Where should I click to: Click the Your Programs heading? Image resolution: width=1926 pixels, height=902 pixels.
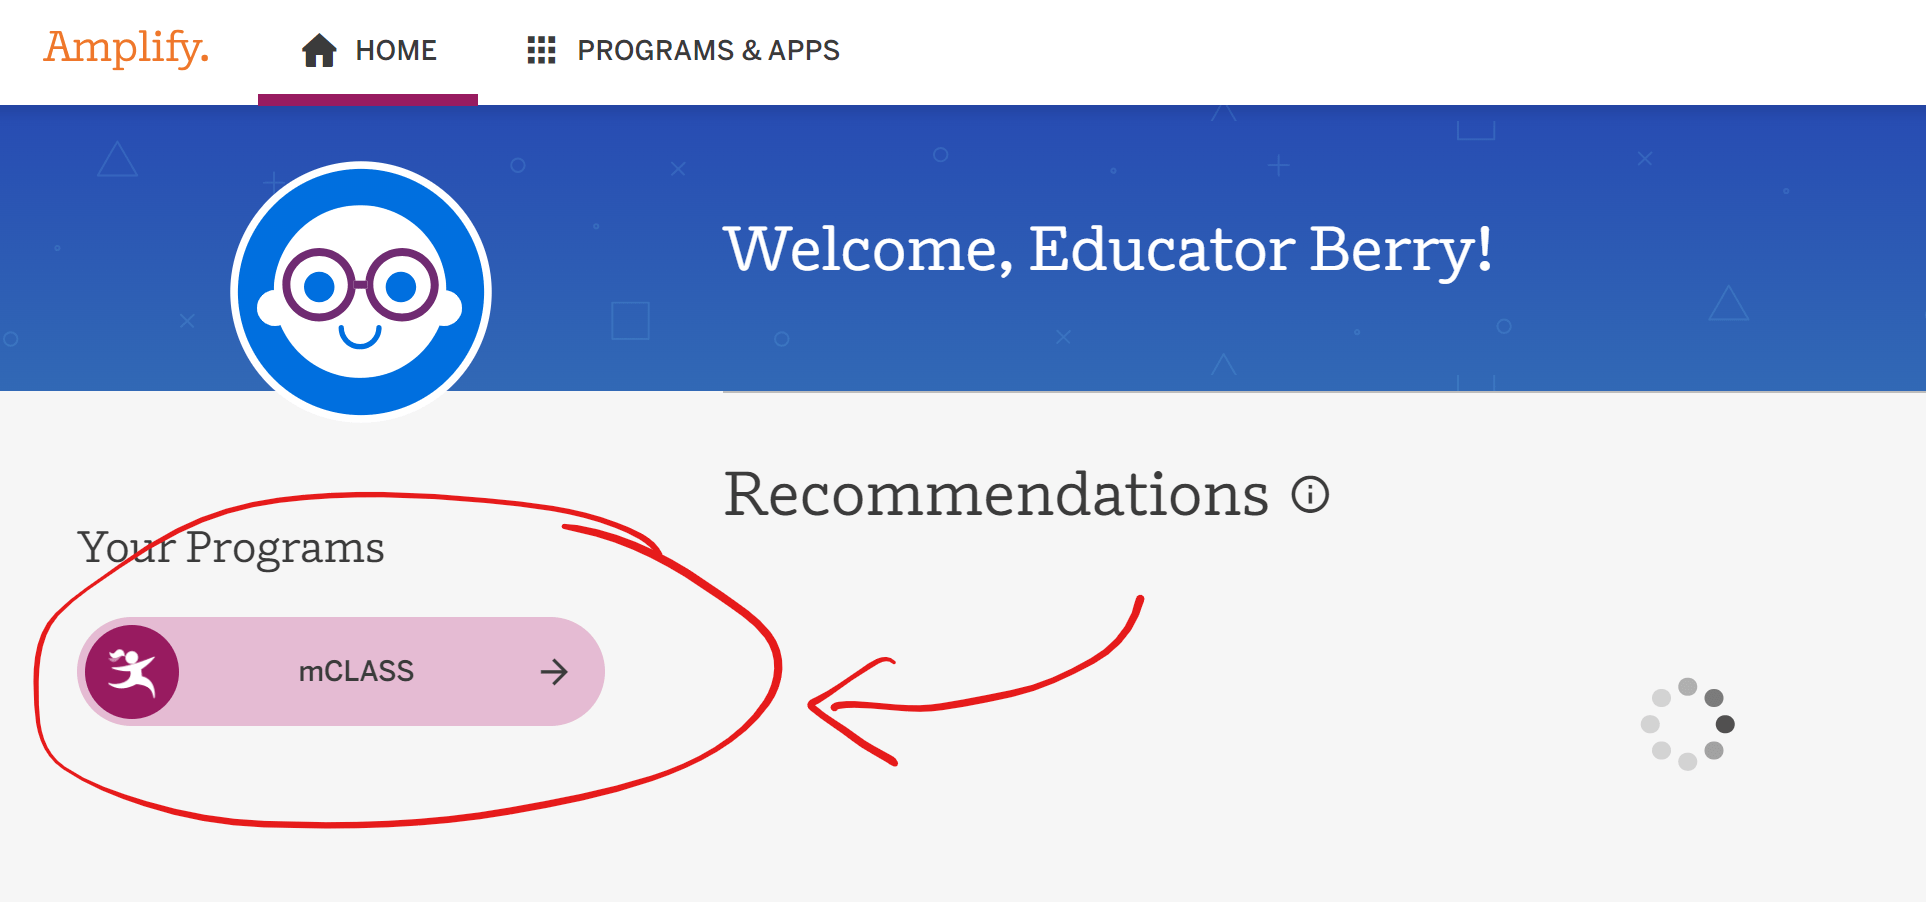pos(232,546)
